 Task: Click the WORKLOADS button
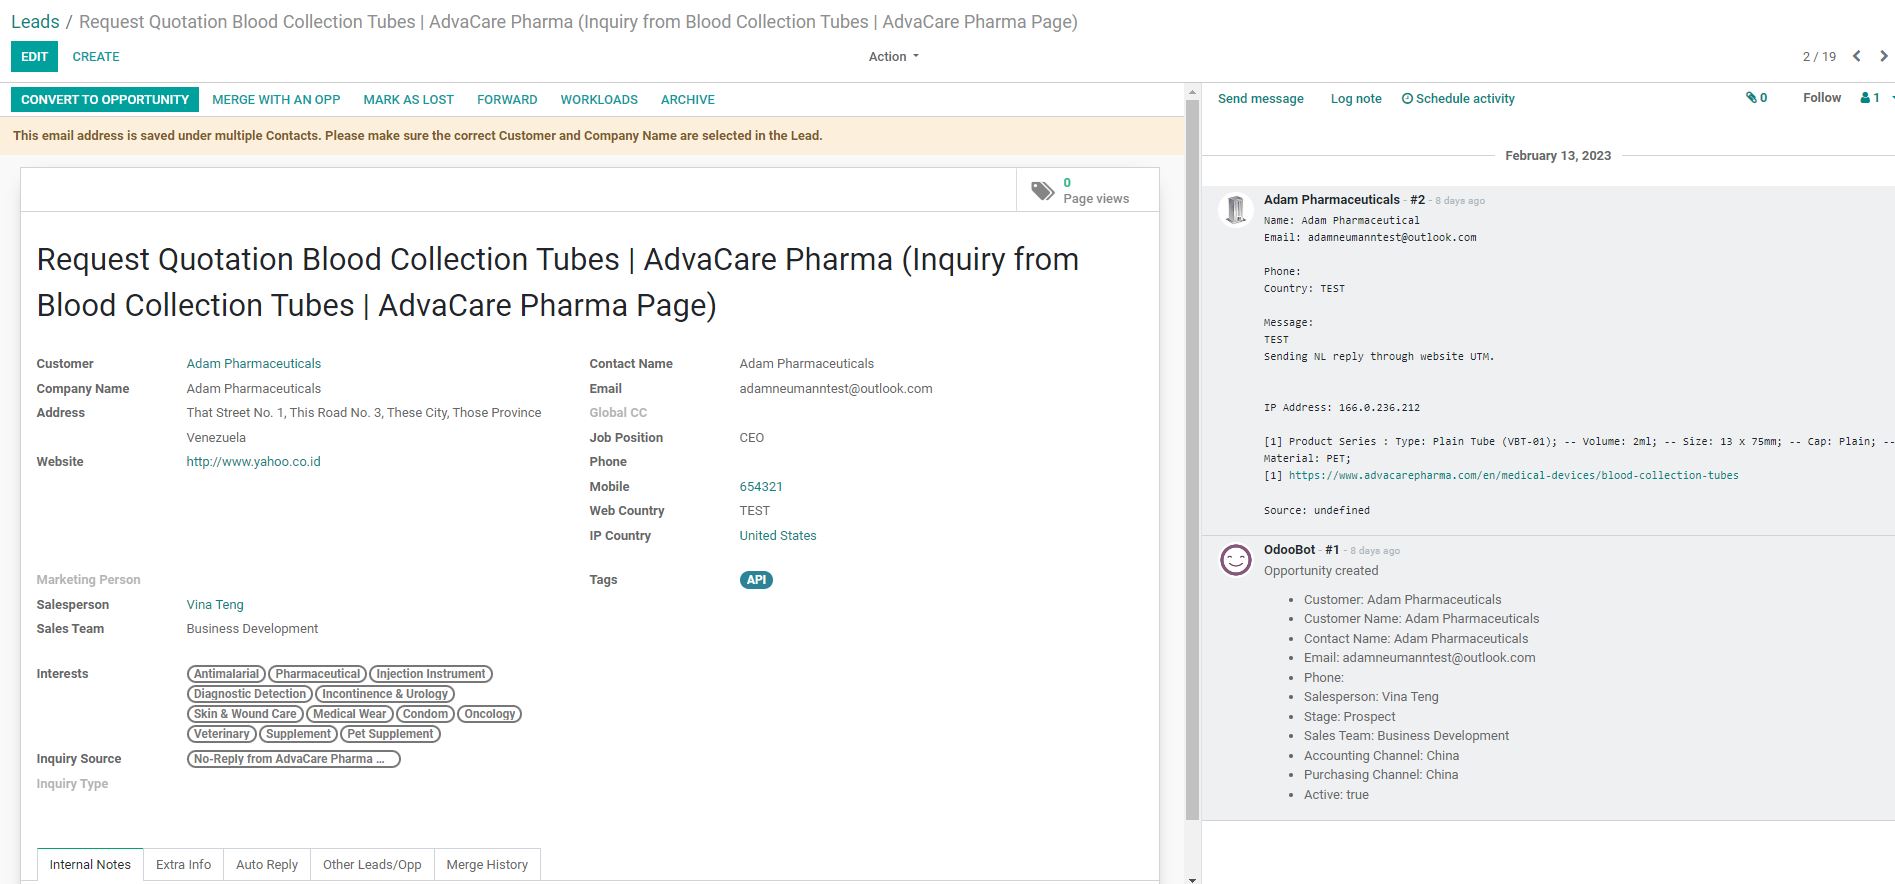[x=599, y=99]
